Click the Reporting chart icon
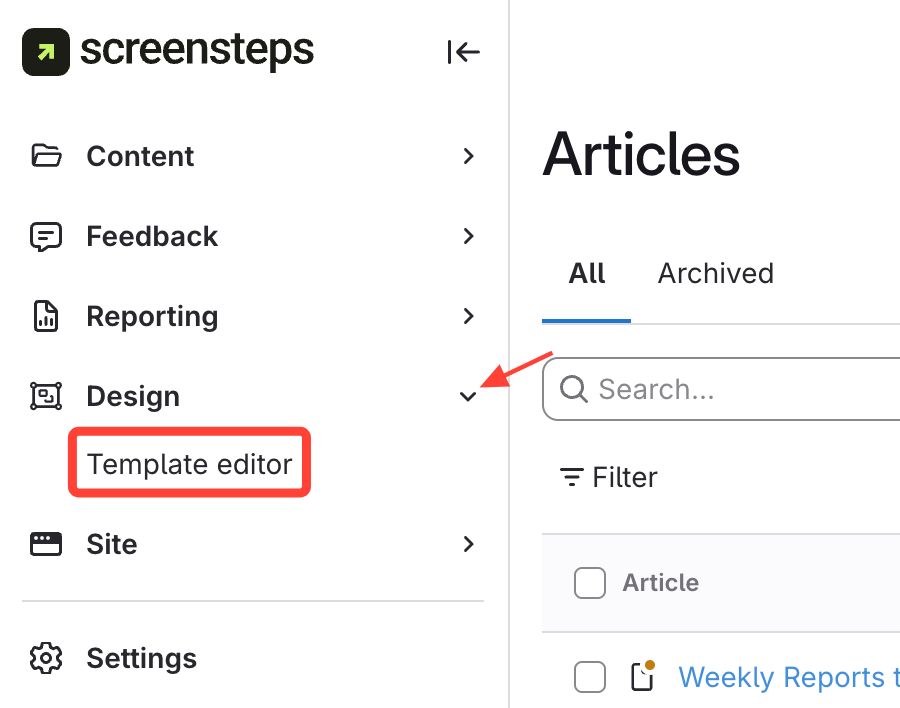This screenshot has width=900, height=708. point(46,317)
